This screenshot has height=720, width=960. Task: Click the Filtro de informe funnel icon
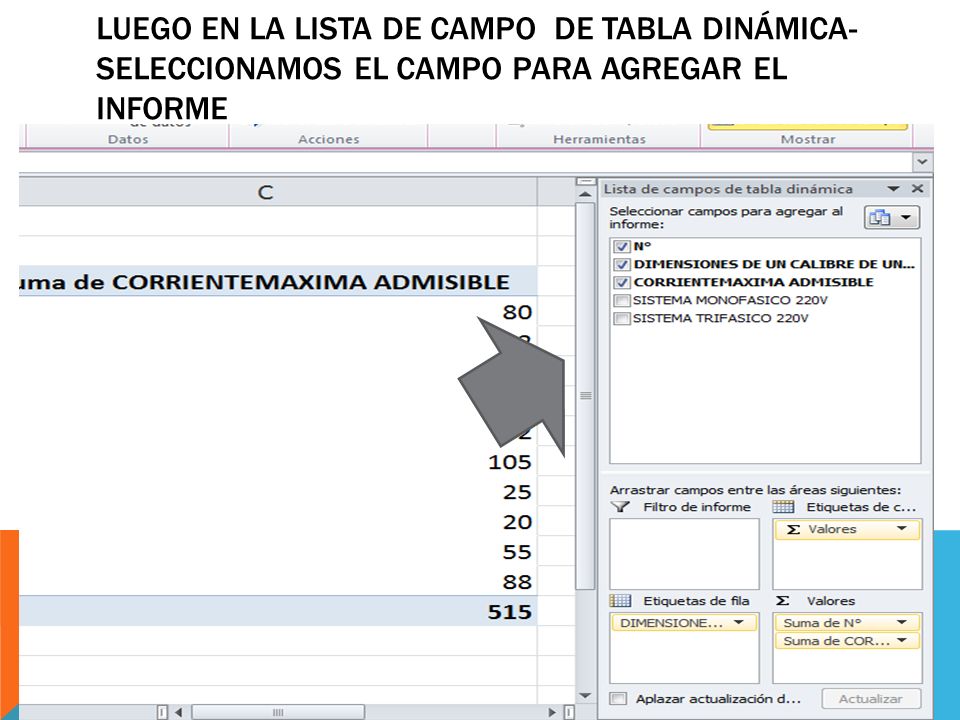click(x=620, y=507)
